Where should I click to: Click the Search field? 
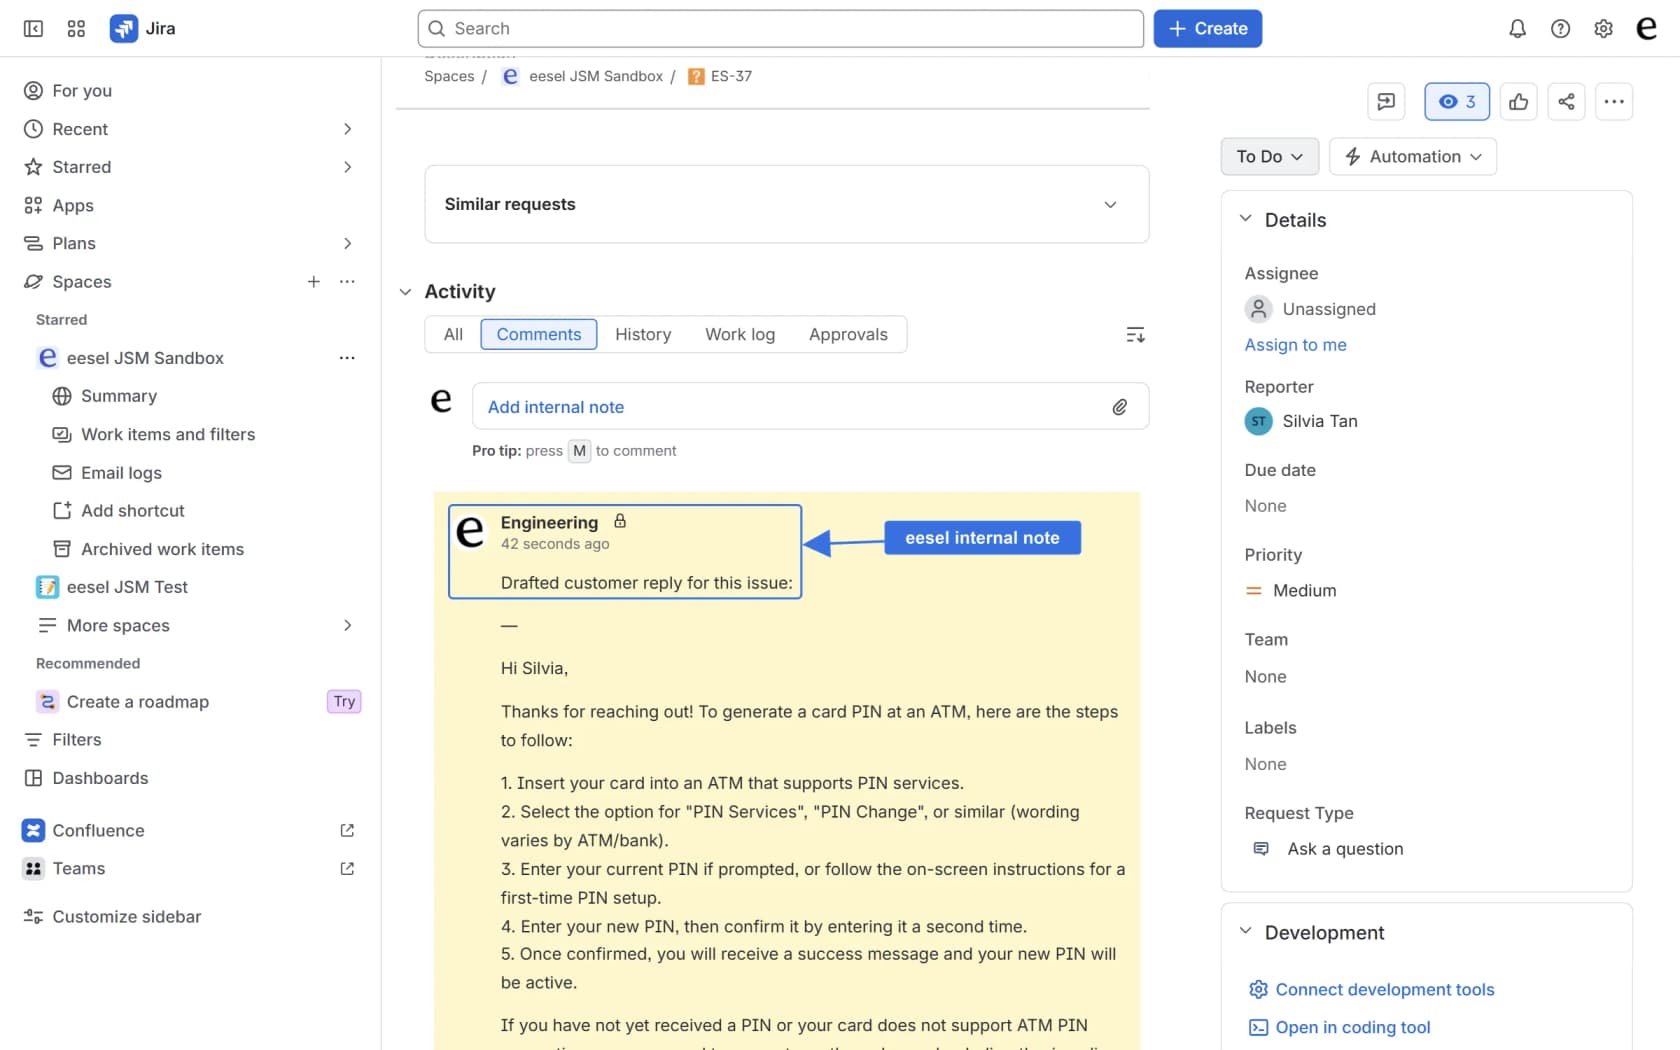pyautogui.click(x=781, y=29)
